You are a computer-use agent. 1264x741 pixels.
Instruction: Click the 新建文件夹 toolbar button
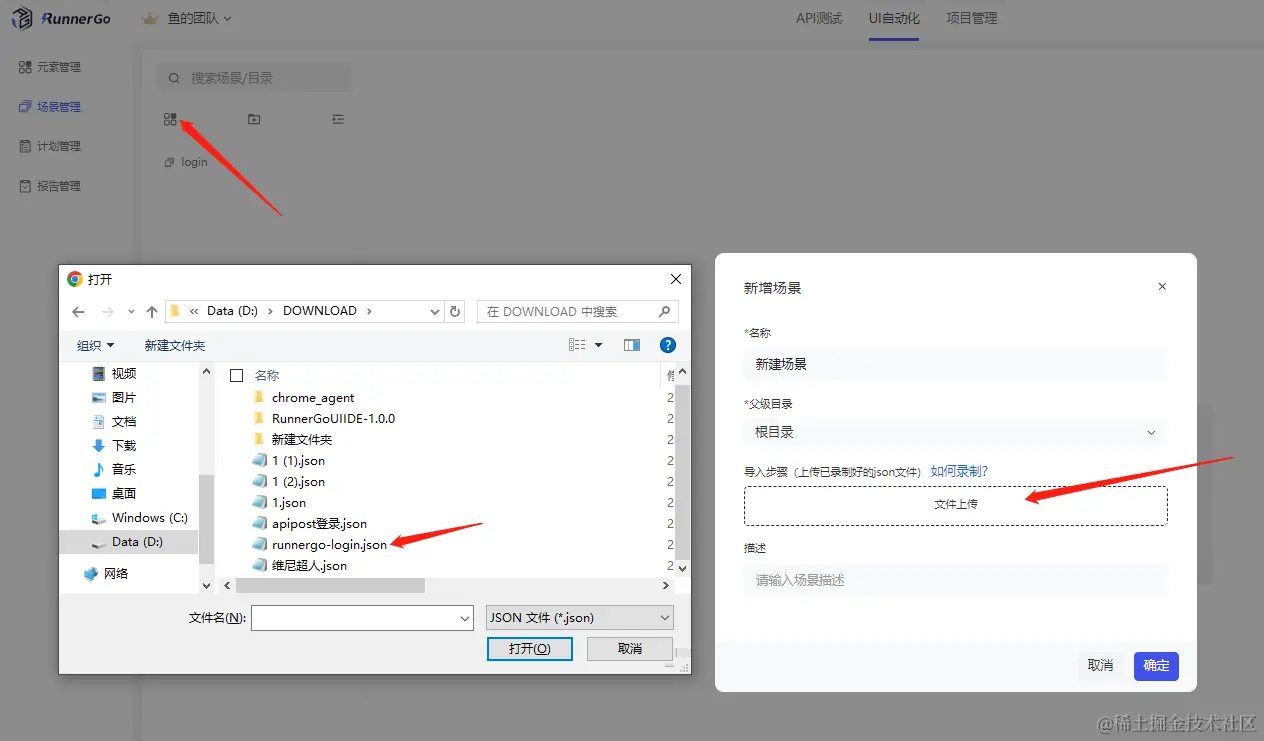pos(175,345)
